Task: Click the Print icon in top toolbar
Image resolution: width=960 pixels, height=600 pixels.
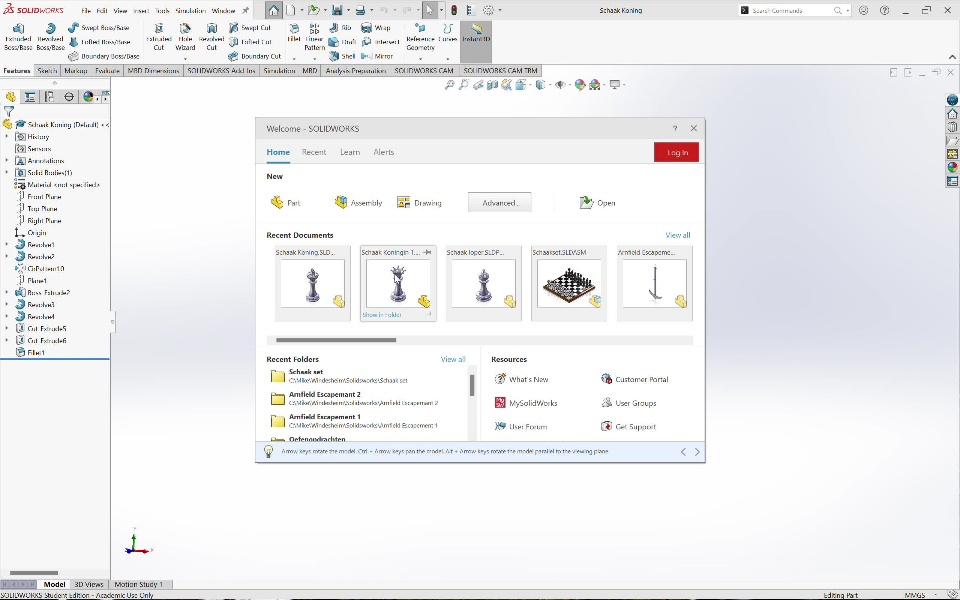Action: coord(361,10)
